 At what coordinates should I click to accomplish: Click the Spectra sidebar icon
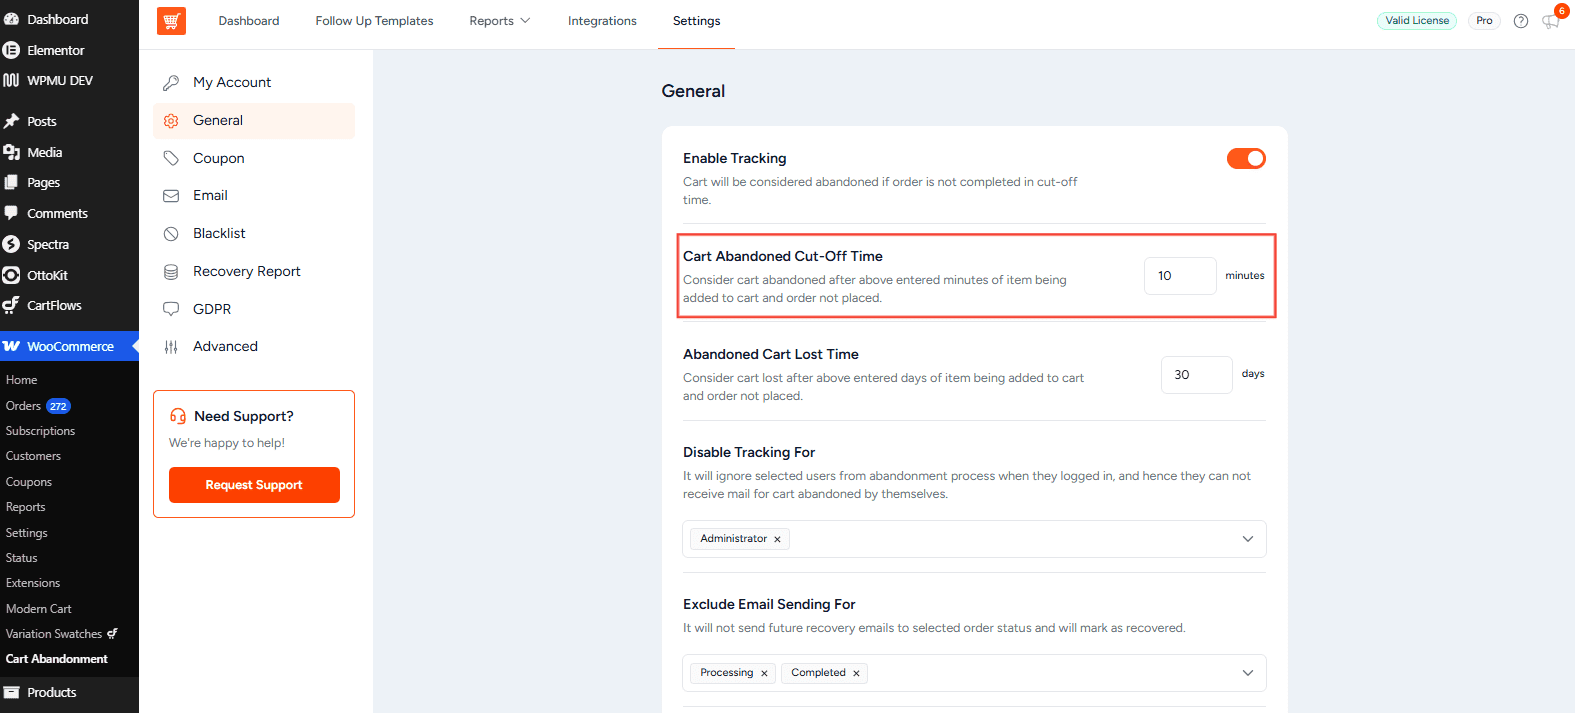(x=11, y=244)
